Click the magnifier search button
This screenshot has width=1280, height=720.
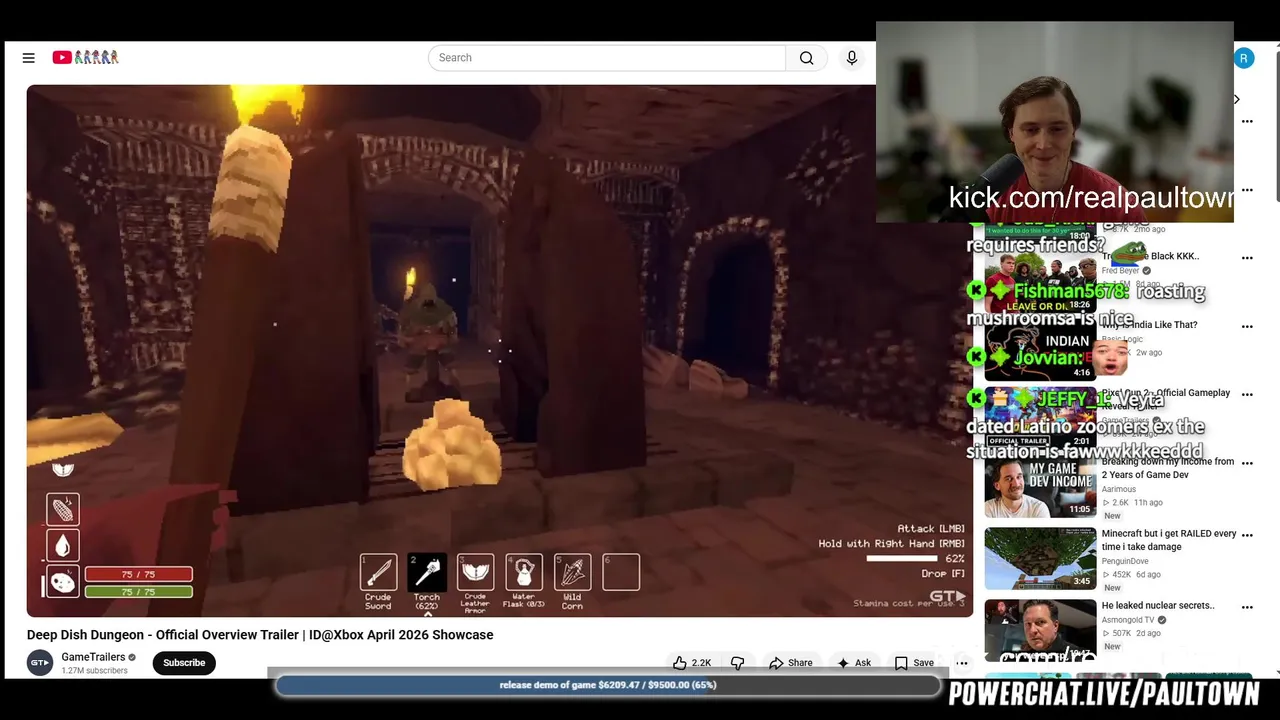[806, 58]
